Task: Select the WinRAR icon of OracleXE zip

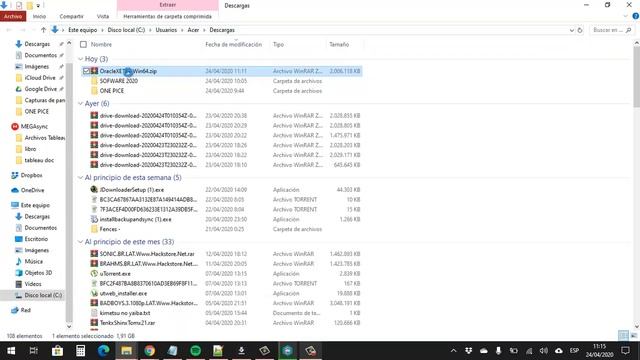Action: [x=94, y=71]
